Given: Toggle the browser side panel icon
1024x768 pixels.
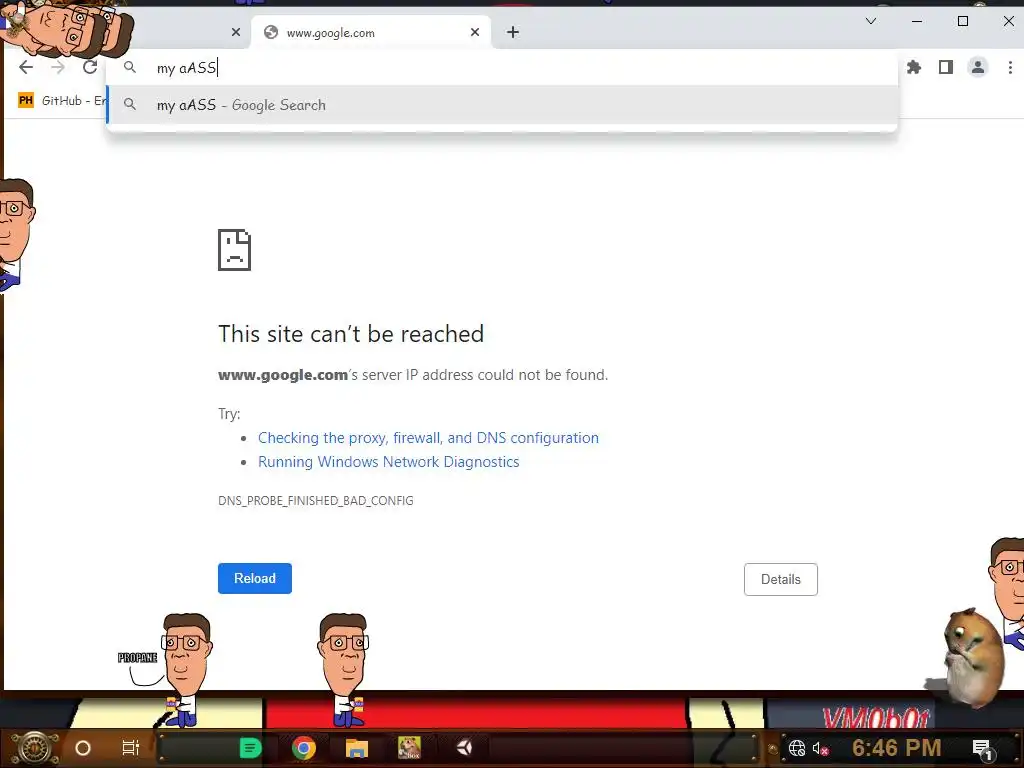Looking at the screenshot, I should coord(946,67).
